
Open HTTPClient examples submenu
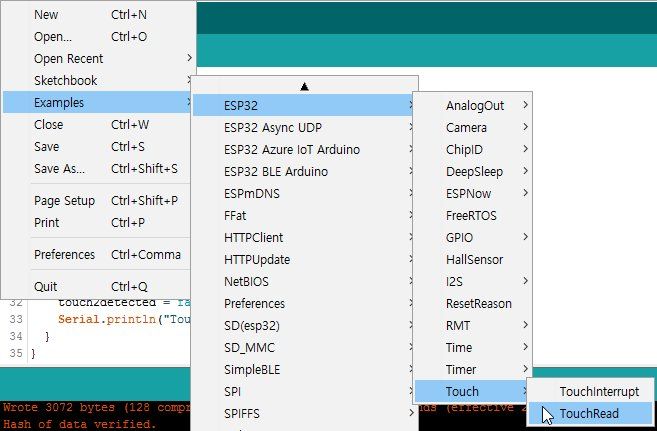[x=304, y=237]
